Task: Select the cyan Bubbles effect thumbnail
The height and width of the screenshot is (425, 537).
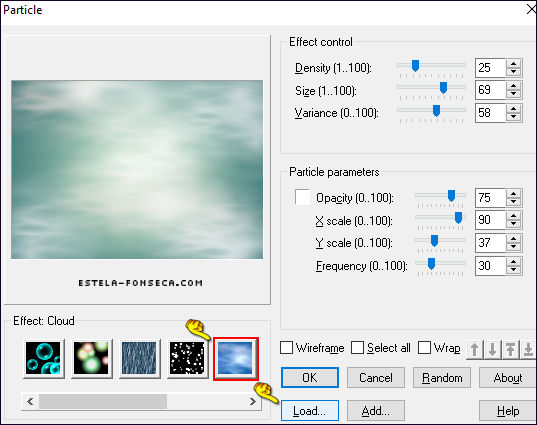Action: tap(43, 358)
